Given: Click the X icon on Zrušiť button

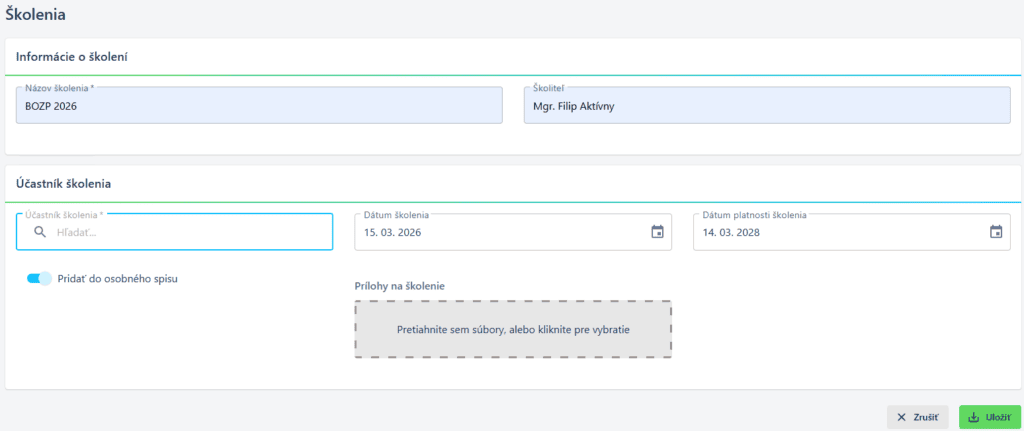Looking at the screenshot, I should (902, 417).
